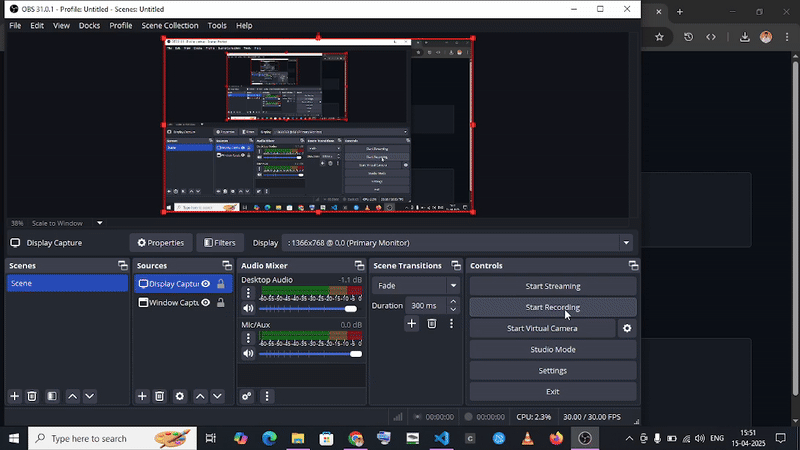Add a new source with the plus icon

142,396
